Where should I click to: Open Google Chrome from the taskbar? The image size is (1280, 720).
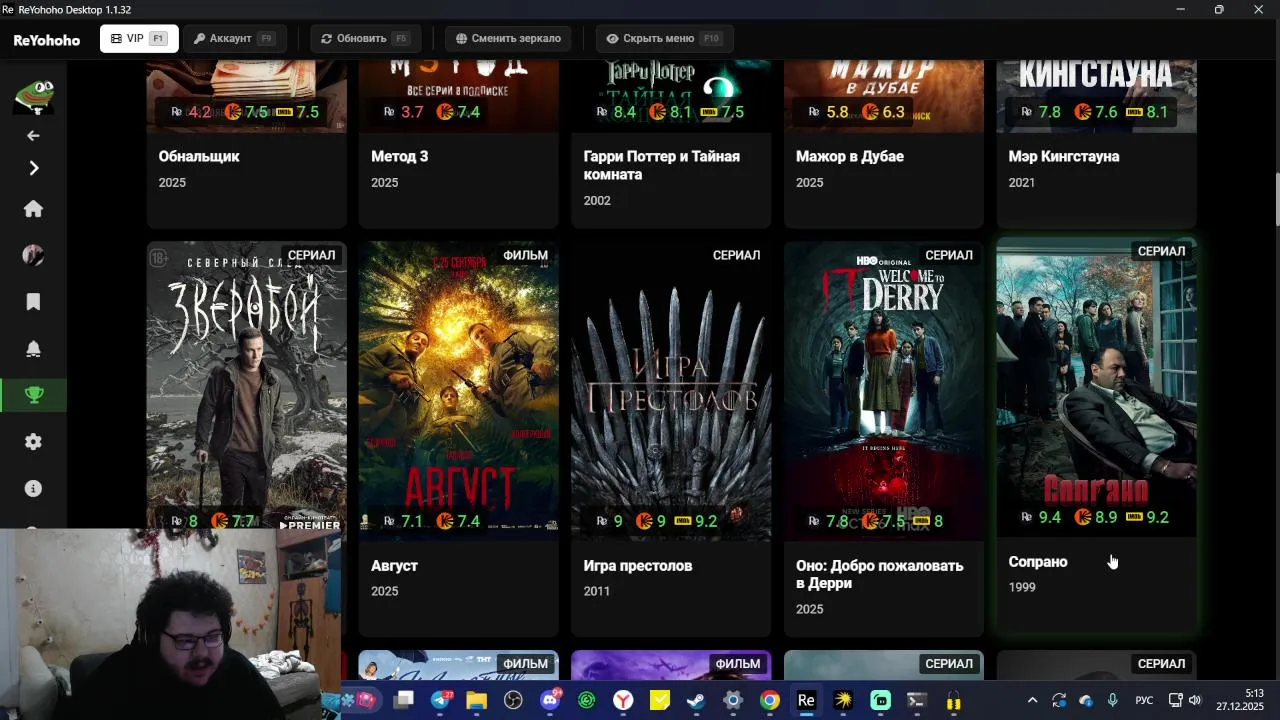coord(769,701)
